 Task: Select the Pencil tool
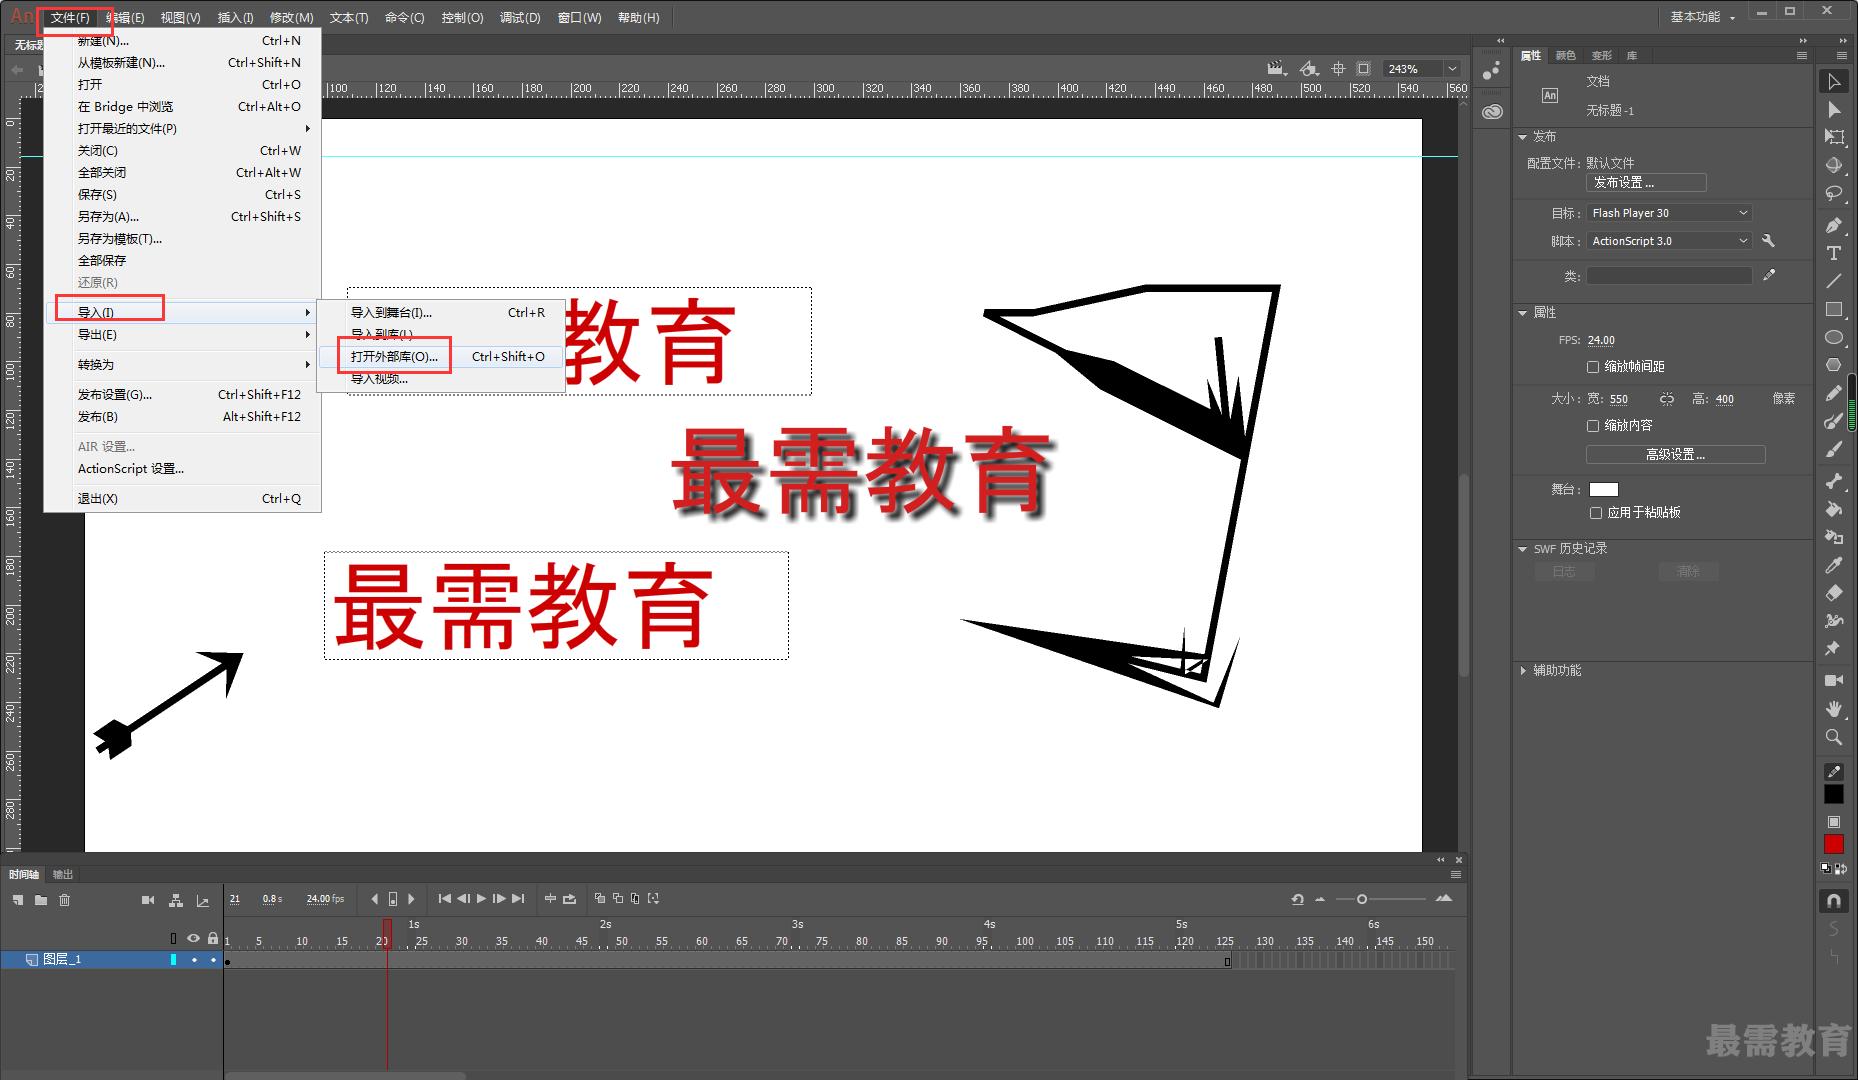tap(1834, 393)
